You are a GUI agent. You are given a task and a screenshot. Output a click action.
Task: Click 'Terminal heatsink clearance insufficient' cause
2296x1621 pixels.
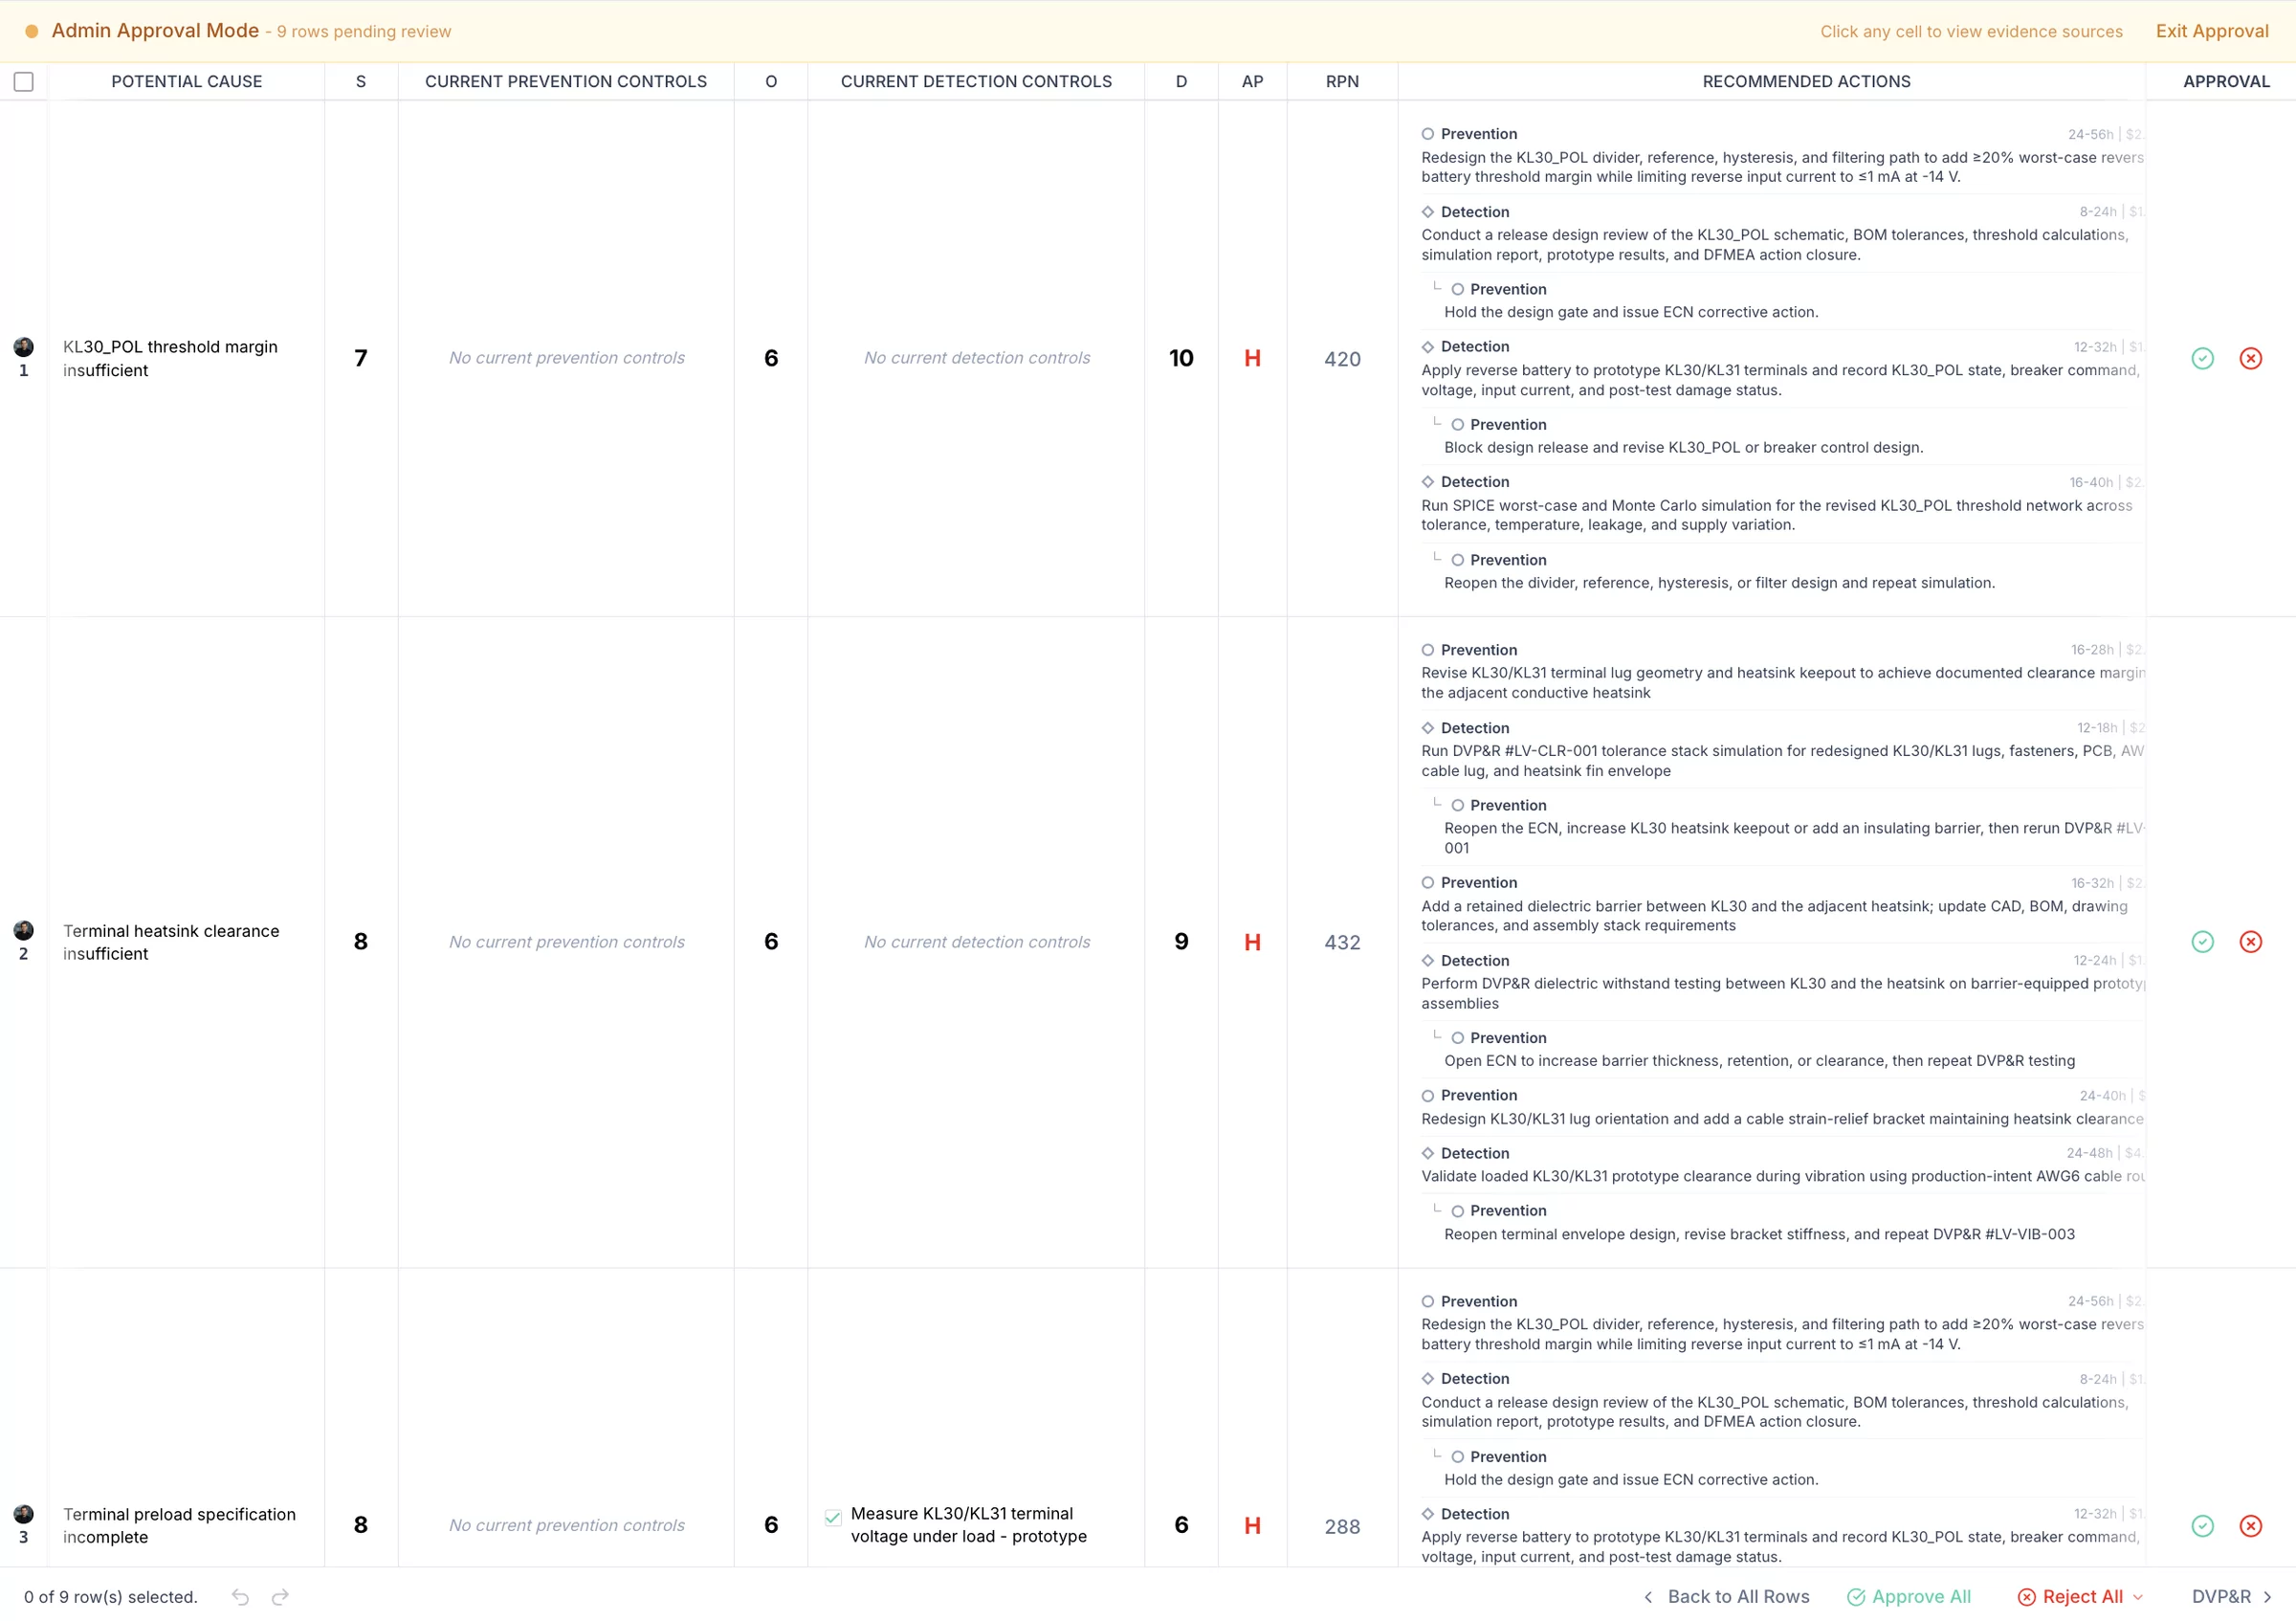[x=171, y=941]
